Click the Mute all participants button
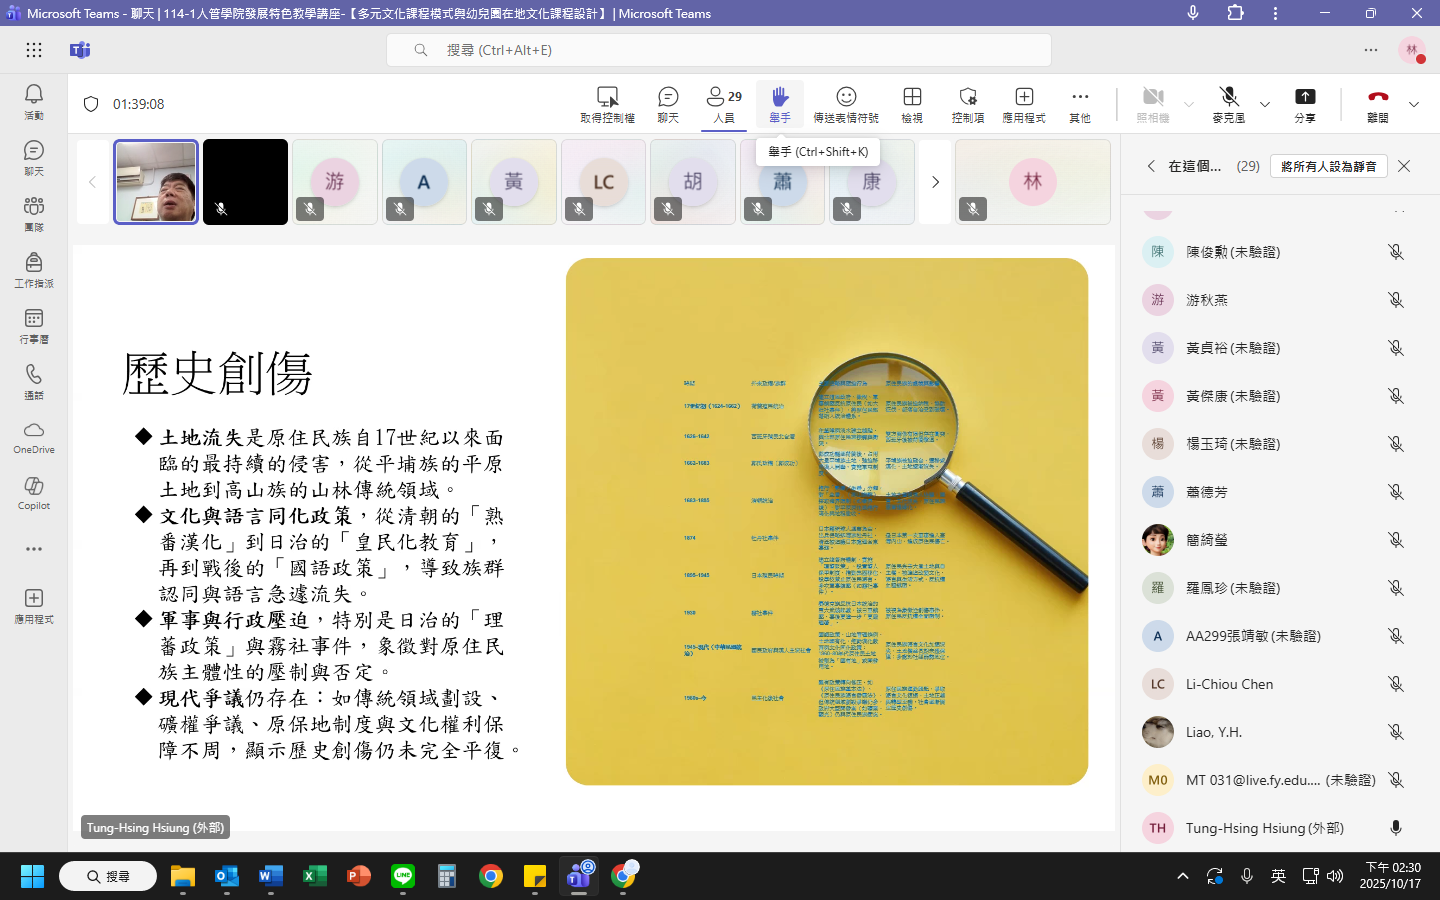1440x900 pixels. [1328, 166]
